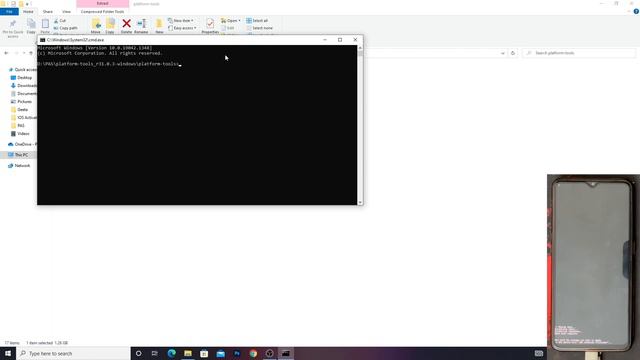Viewport: 640px width, 360px height.
Task: Minimize the cmd.exe window
Action: click(x=325, y=40)
